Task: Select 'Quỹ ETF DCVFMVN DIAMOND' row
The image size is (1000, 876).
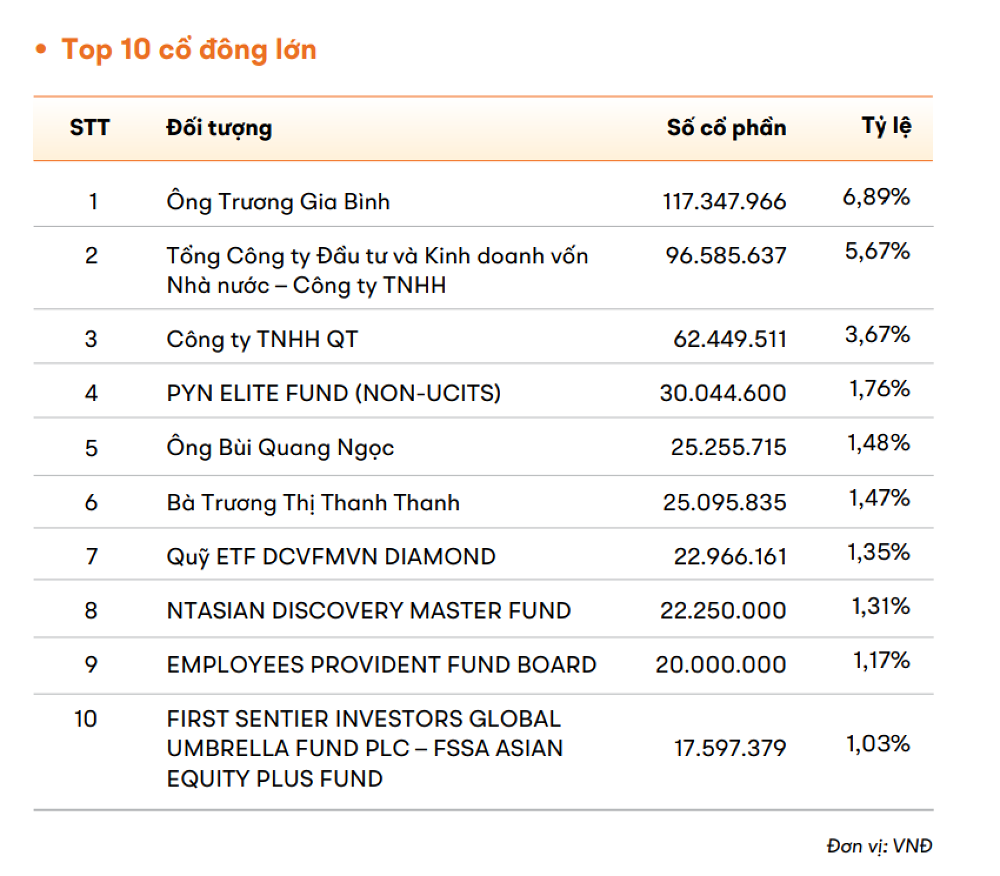Action: [331, 556]
